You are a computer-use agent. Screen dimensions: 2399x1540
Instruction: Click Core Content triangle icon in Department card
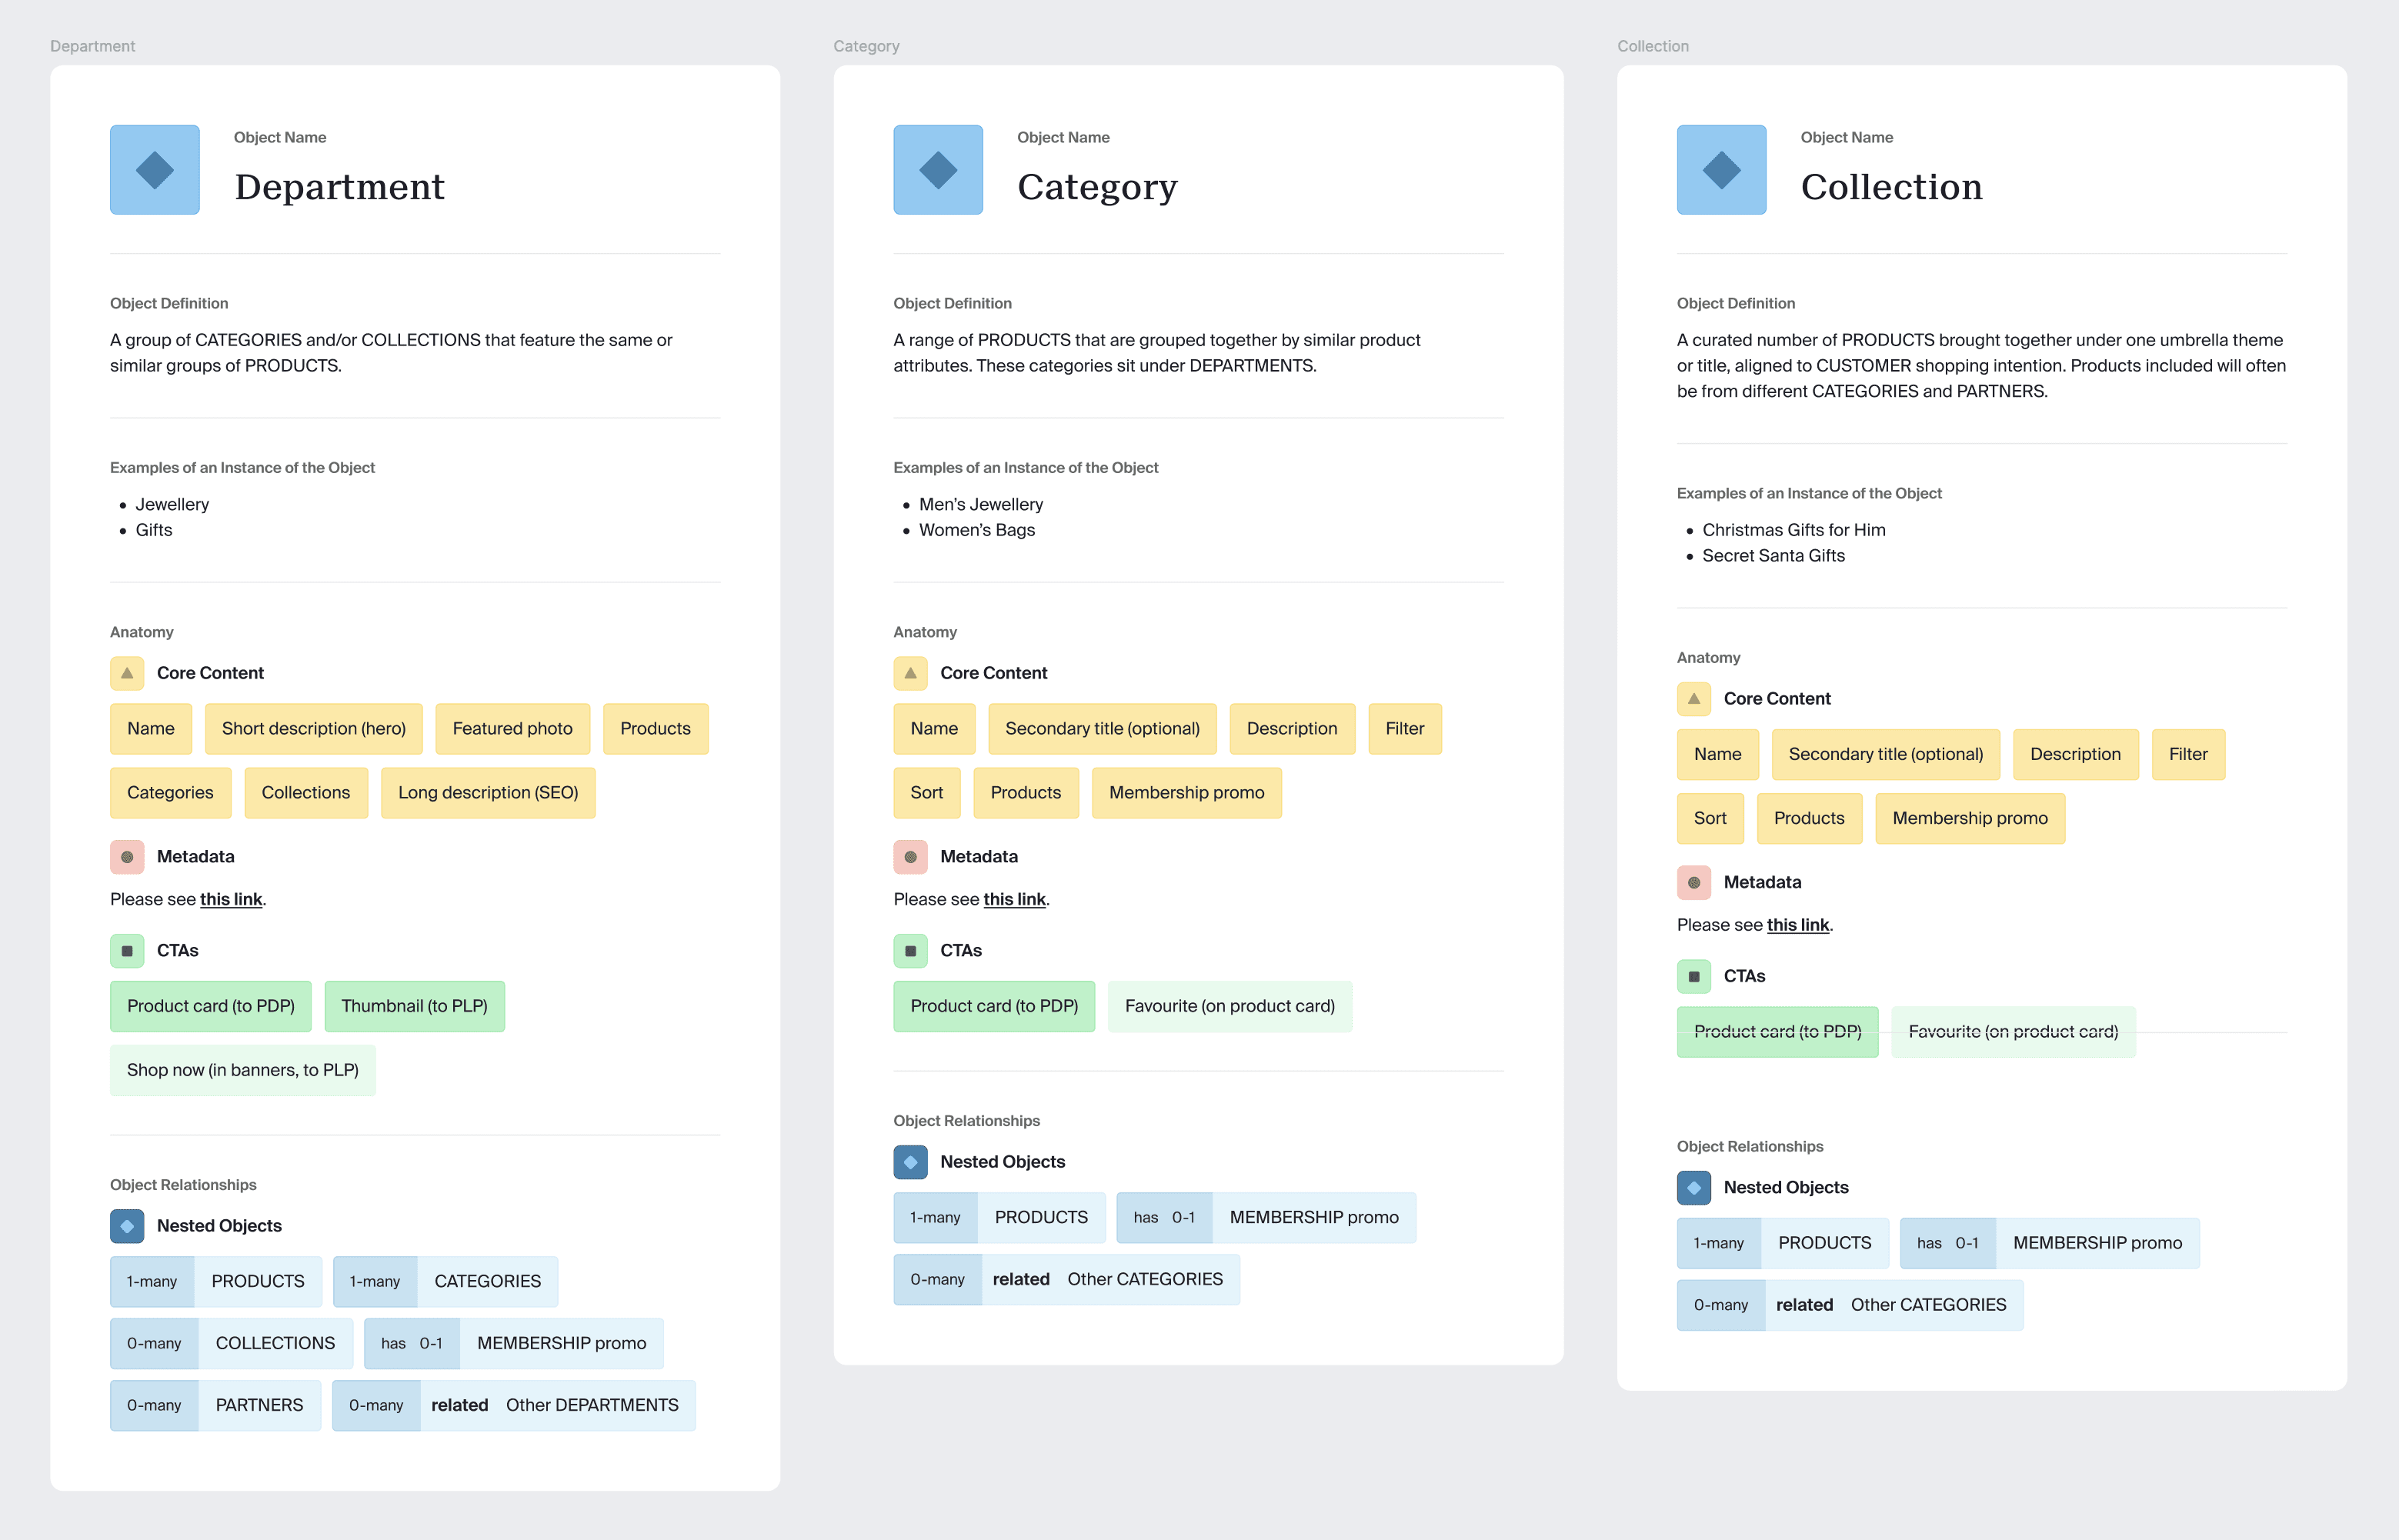[127, 673]
